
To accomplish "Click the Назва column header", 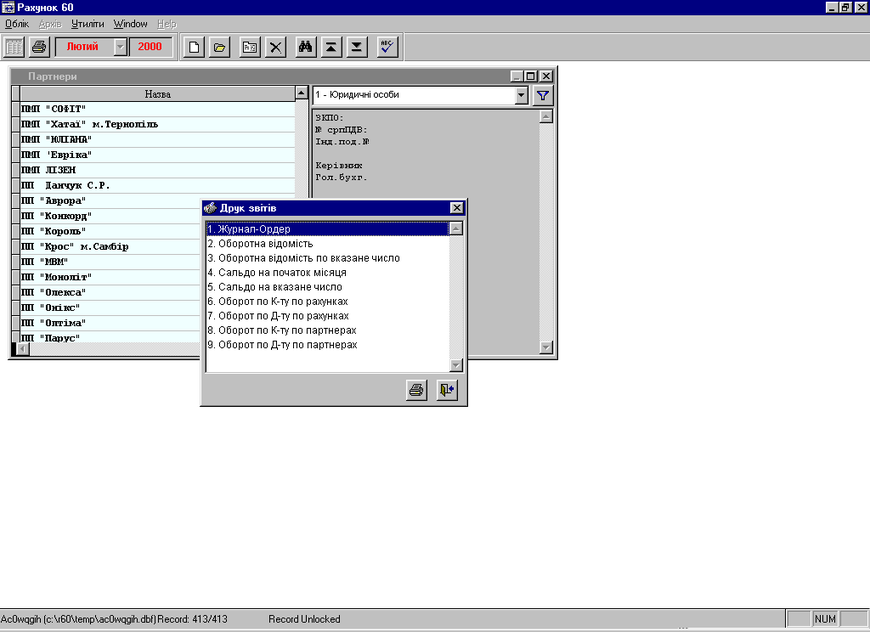I will click(x=158, y=94).
